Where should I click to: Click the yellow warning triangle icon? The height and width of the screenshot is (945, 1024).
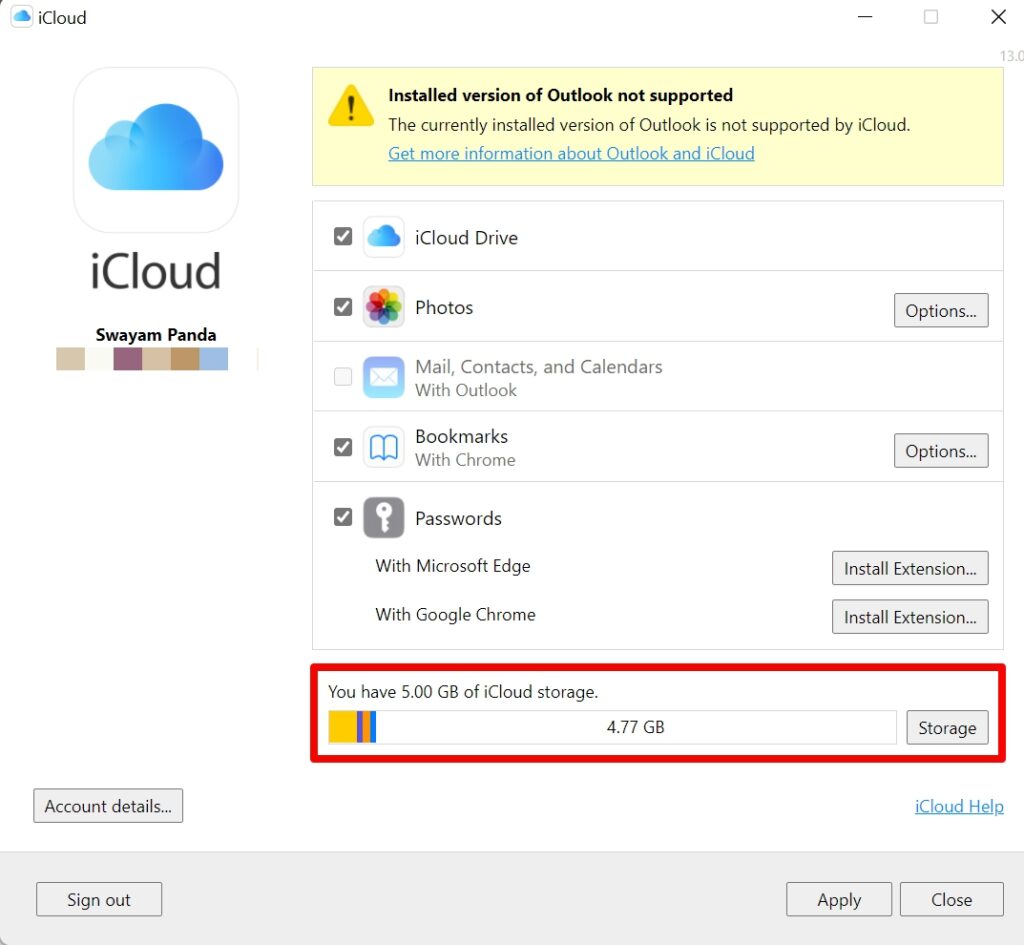[x=349, y=107]
